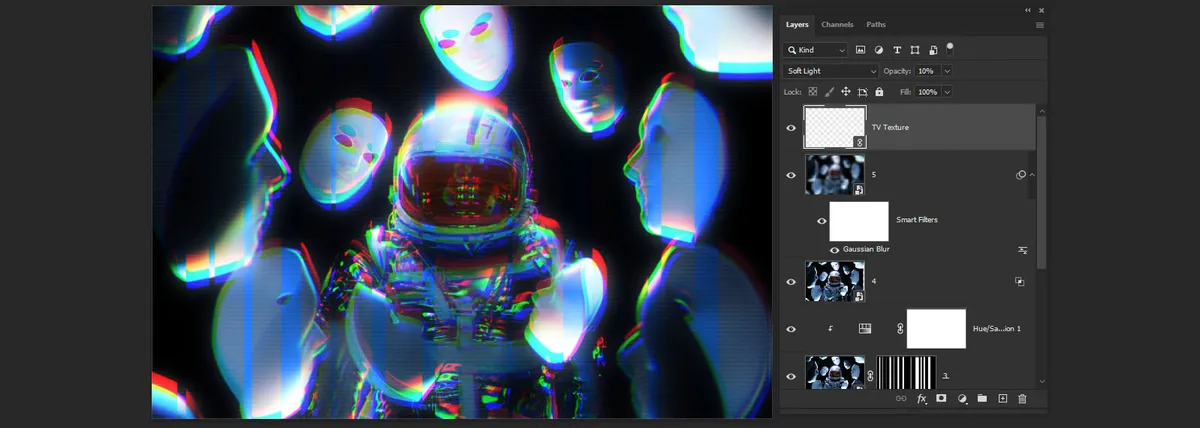Viewport: 1200px width, 428px height.
Task: Select the Smart Filters mask thumbnail
Action: point(859,221)
